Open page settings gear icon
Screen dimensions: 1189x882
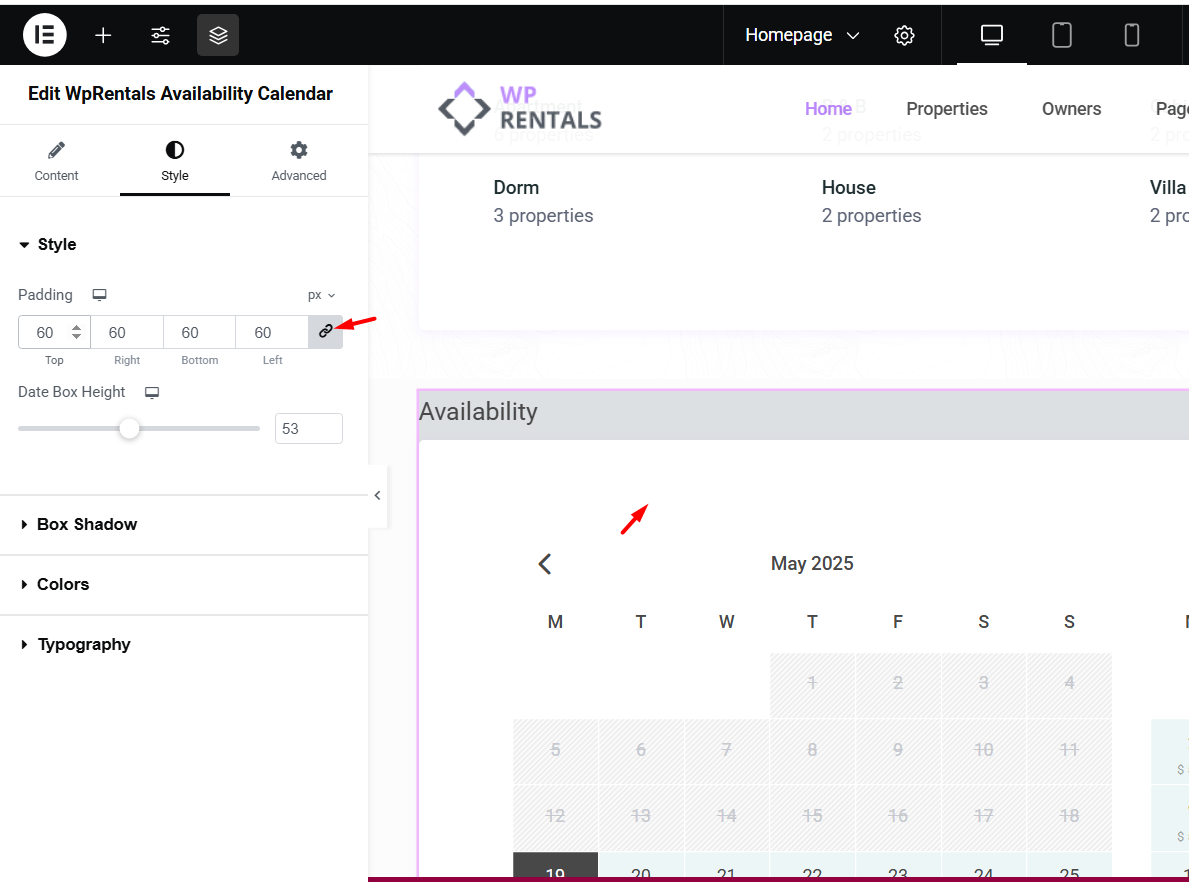tap(904, 35)
